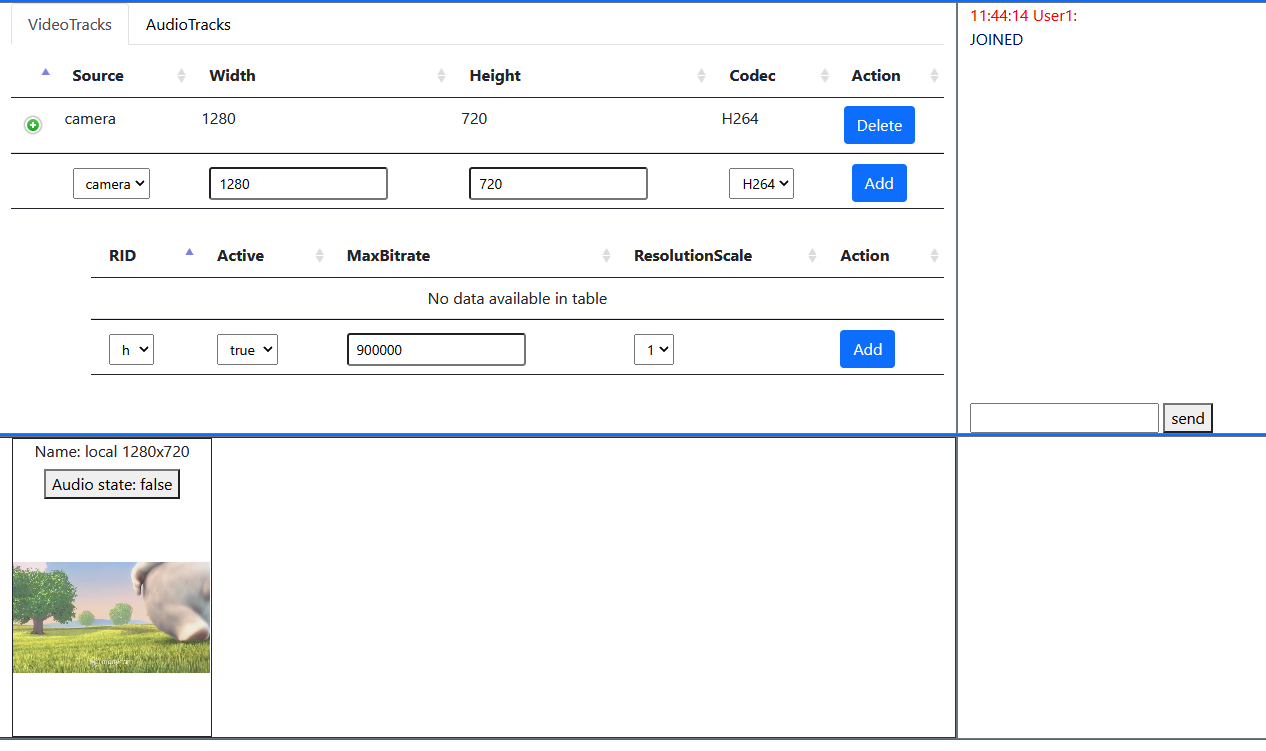Viewport: 1266px width, 751px height.
Task: Sort video tracks by Height column
Action: (495, 76)
